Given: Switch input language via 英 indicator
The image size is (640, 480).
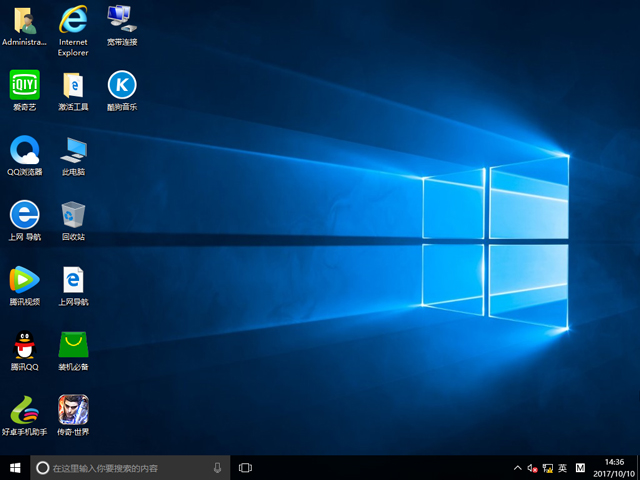Looking at the screenshot, I should tap(562, 467).
